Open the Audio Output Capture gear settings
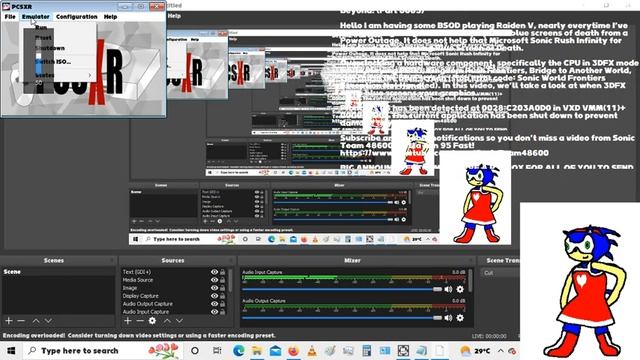The image size is (640, 360). pyautogui.click(x=460, y=318)
